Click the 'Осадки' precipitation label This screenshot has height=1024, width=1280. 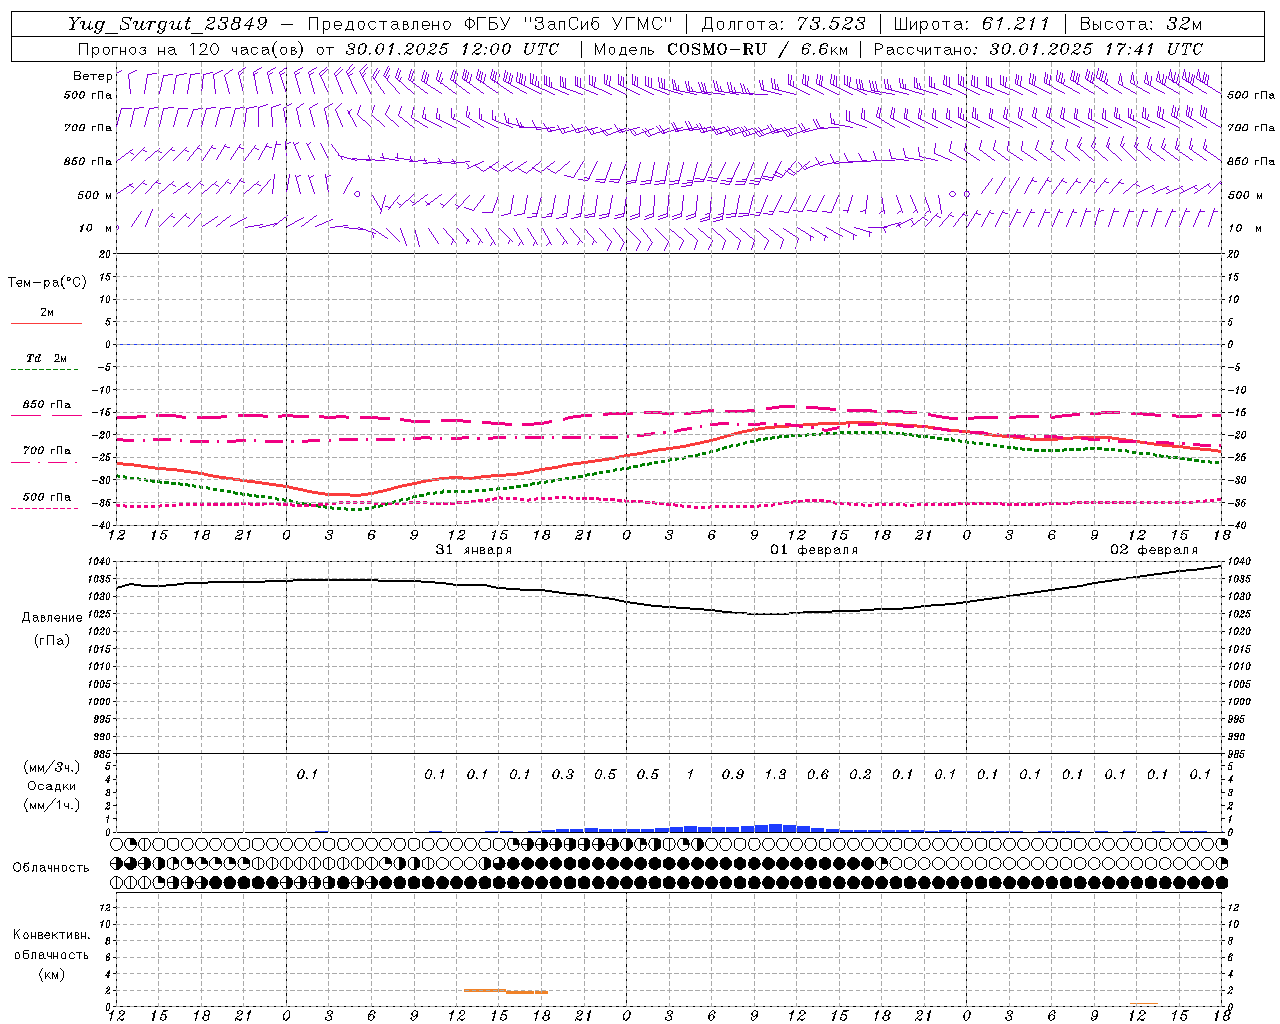point(52,786)
